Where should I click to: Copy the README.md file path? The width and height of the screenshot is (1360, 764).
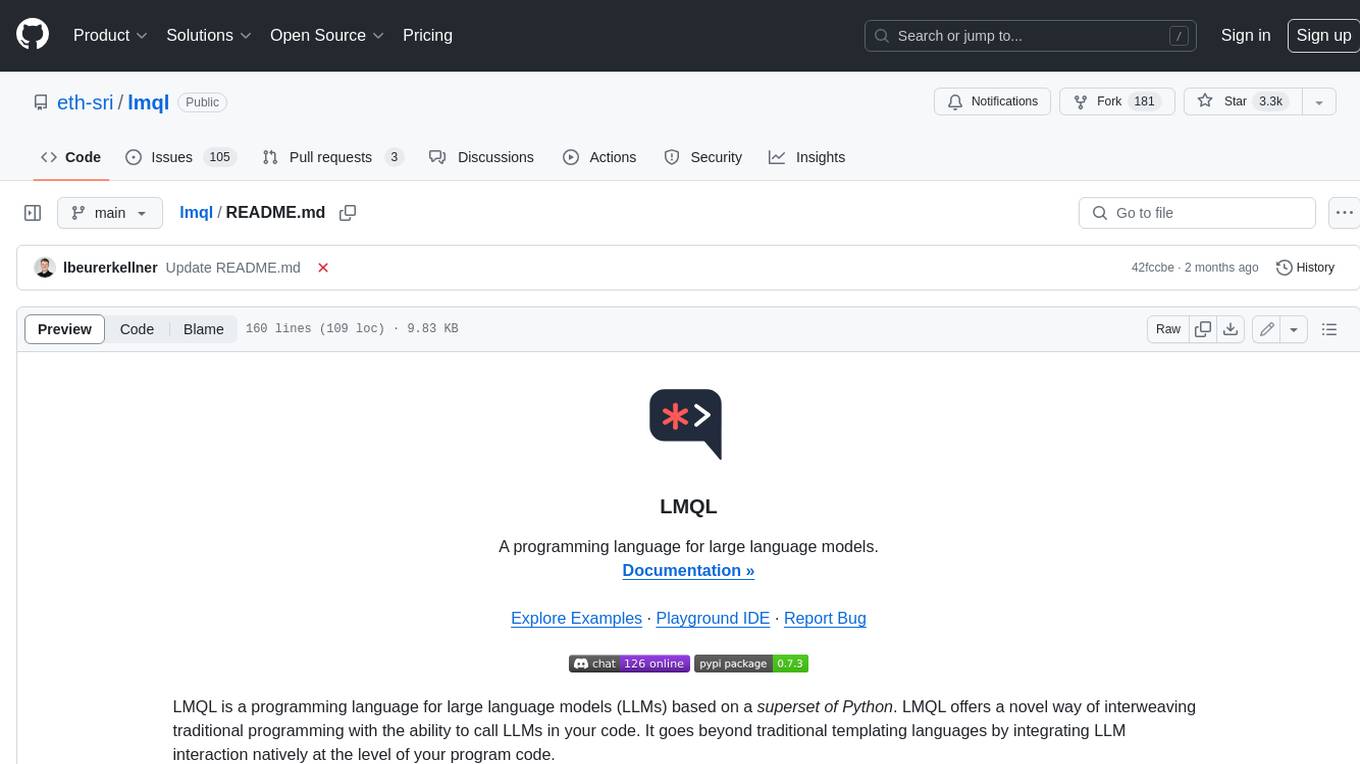348,213
